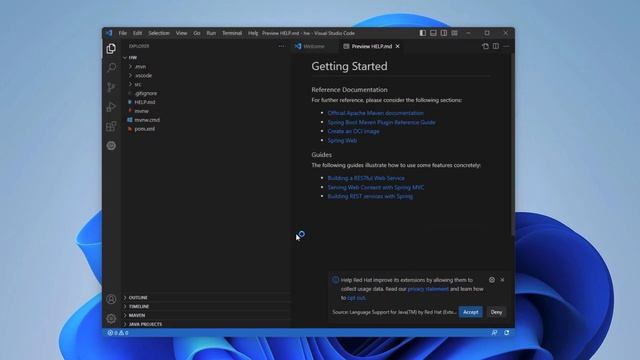Click the Show Source icon in the editor toolbar

pos(485,47)
